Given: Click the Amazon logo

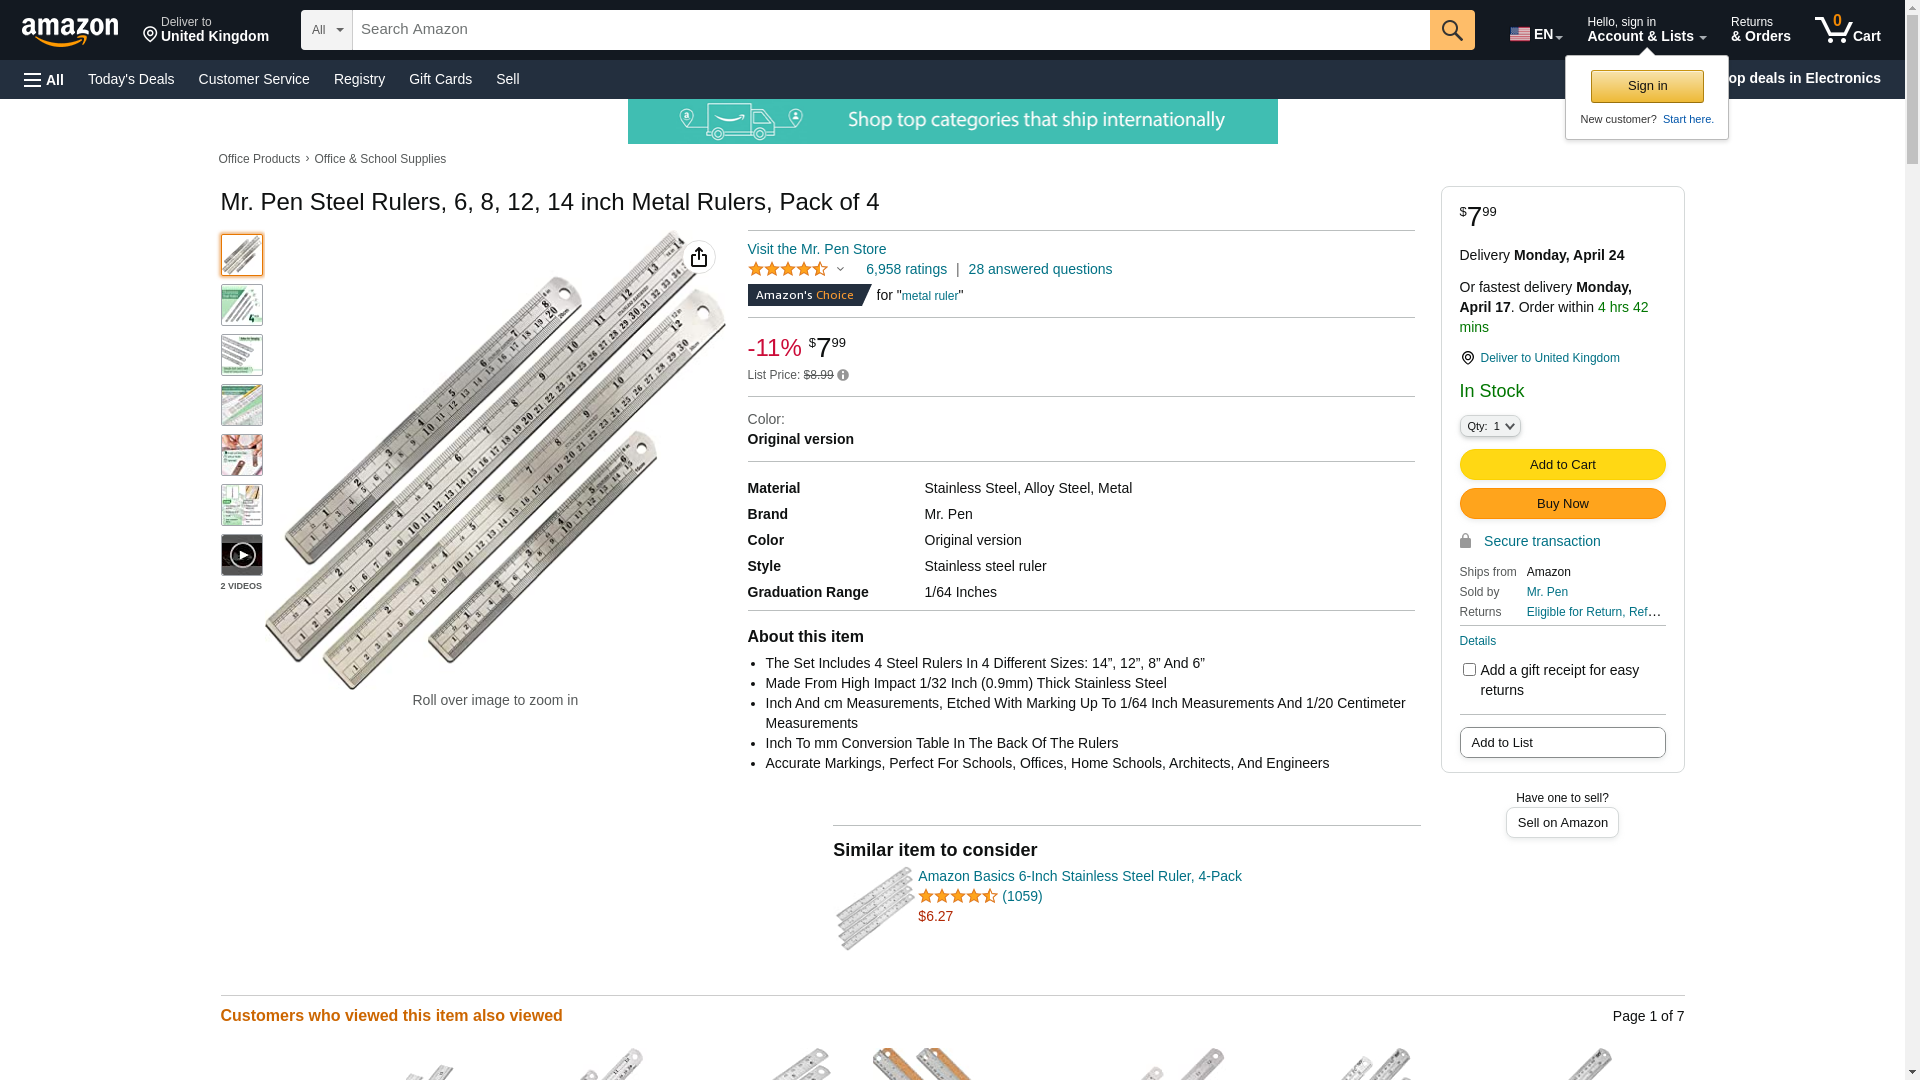Looking at the screenshot, I should [70, 32].
